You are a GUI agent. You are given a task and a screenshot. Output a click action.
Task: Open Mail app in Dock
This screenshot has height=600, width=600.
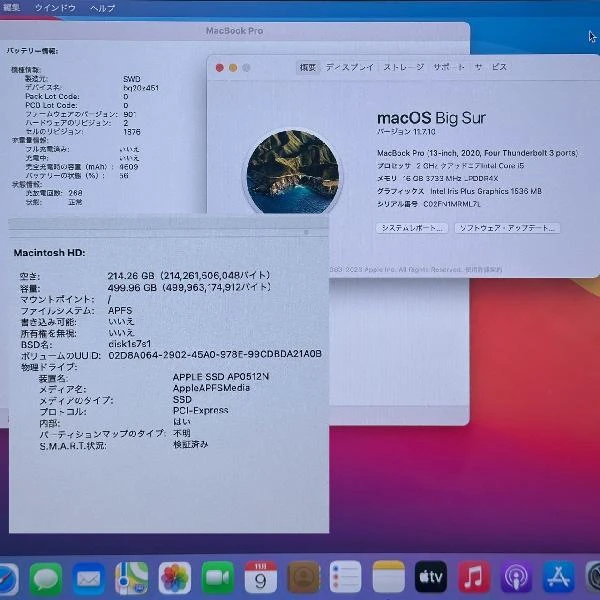(88, 578)
